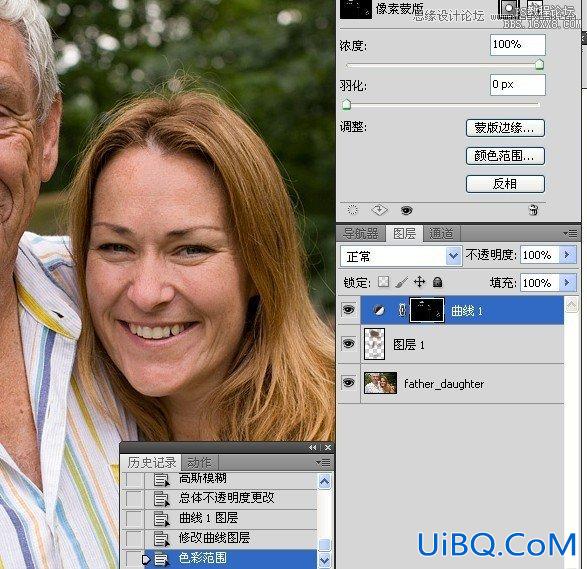Viewport: 587px width, 569px height.
Task: Hide the father_daughter layer visibility eye
Action: [349, 383]
